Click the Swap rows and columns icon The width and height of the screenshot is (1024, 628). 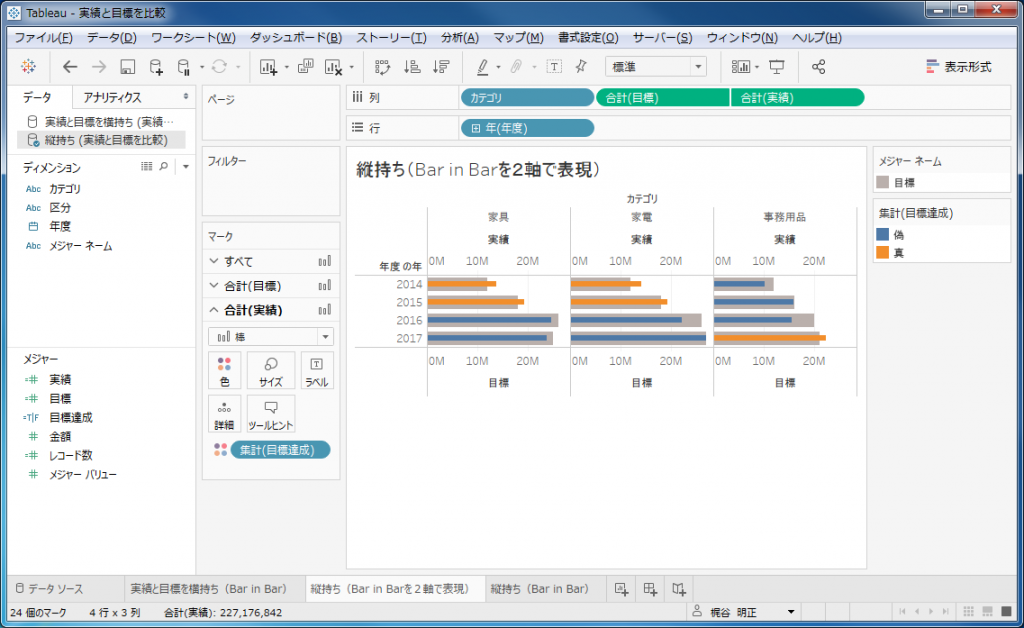382,67
